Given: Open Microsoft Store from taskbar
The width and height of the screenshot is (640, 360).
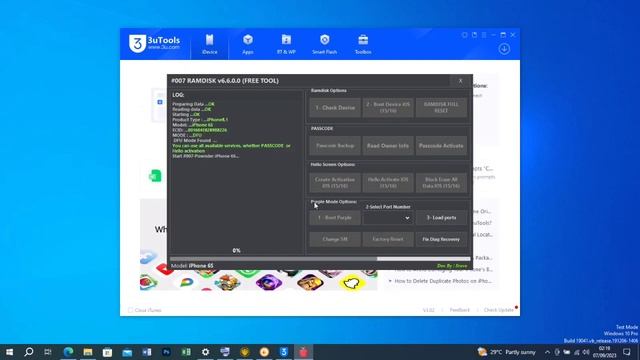Looking at the screenshot, I should tap(107, 352).
